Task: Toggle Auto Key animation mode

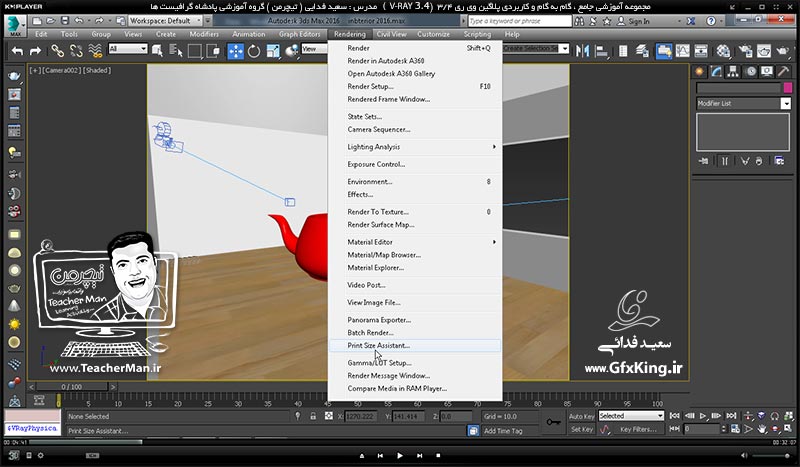Action: pyautogui.click(x=582, y=416)
